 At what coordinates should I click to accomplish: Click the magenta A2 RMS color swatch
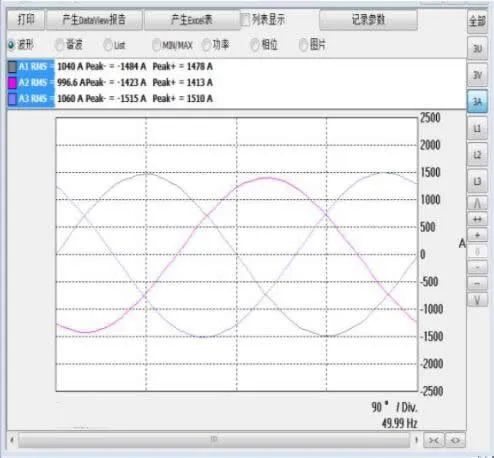(x=12, y=83)
